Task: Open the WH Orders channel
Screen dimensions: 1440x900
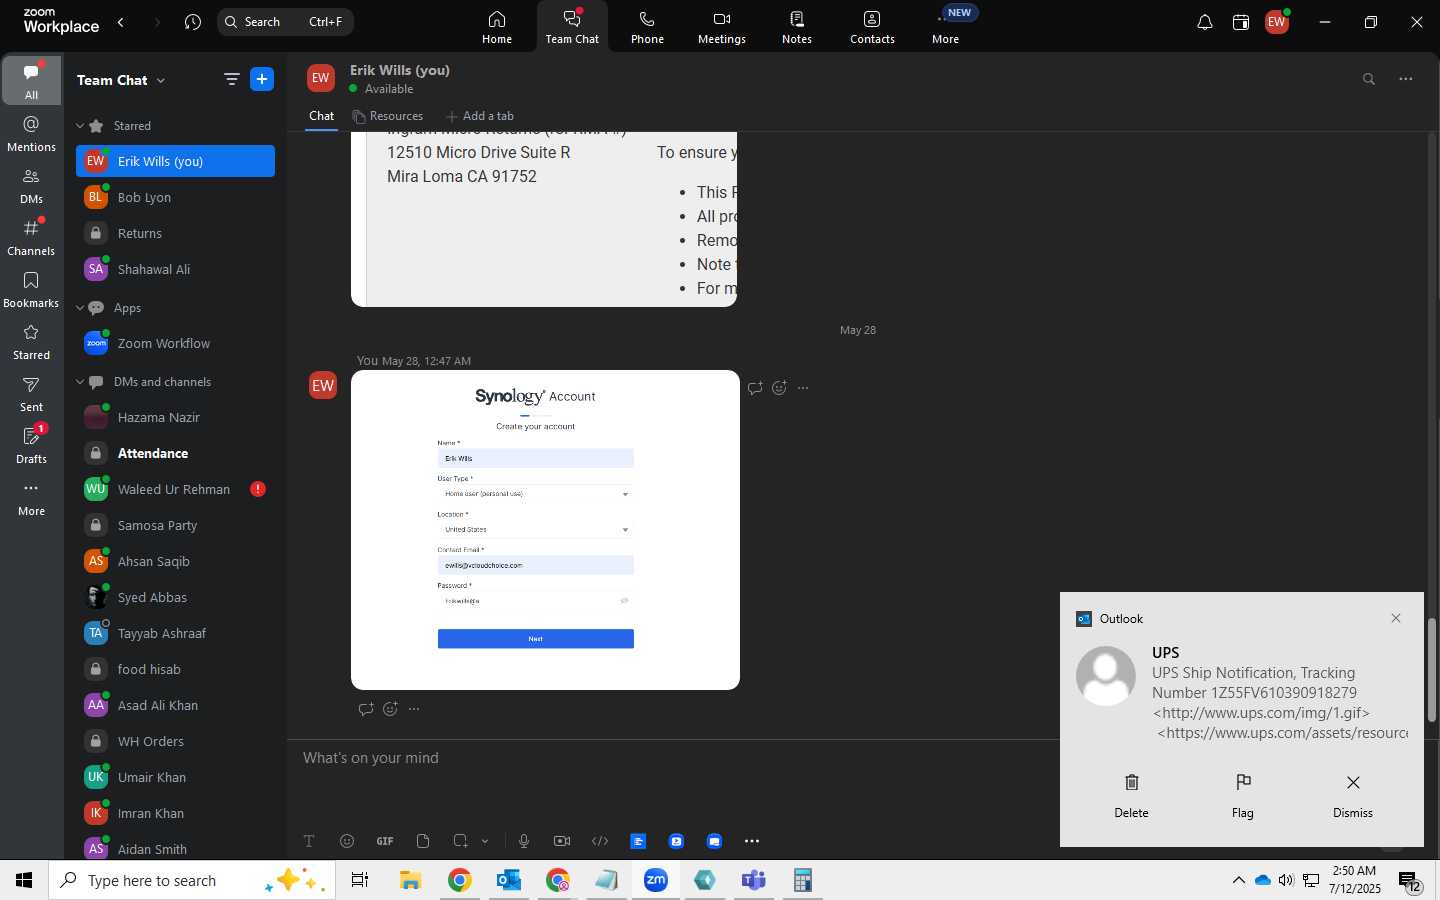Action: click(175, 741)
